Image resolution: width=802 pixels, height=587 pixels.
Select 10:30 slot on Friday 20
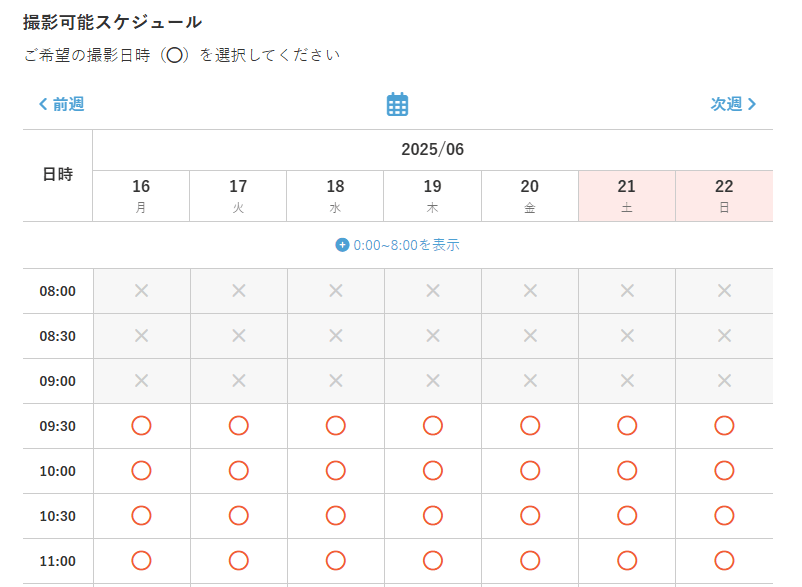coord(530,515)
